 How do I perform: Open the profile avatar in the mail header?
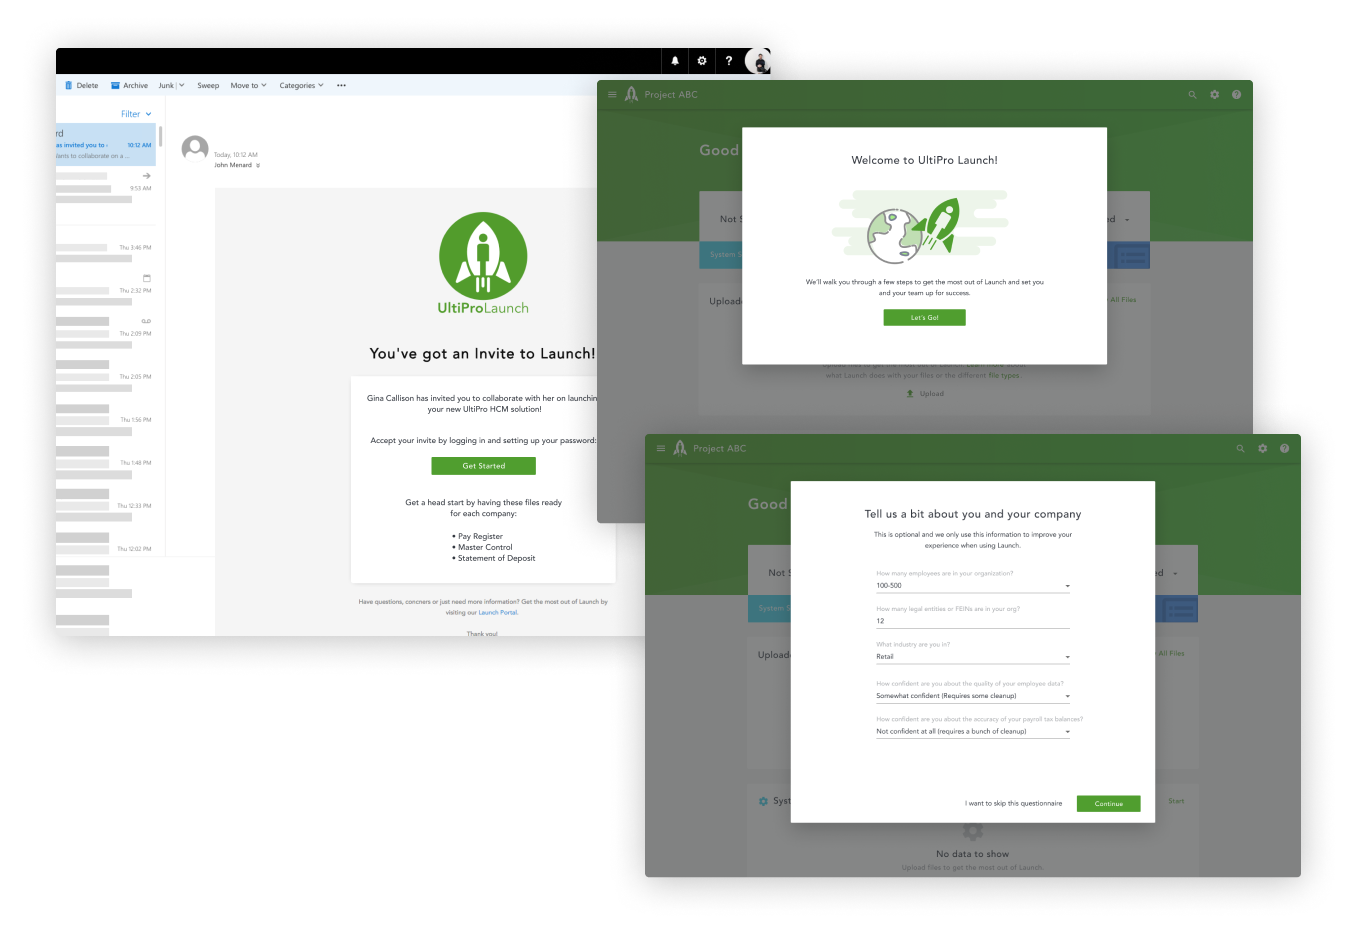pyautogui.click(x=759, y=62)
